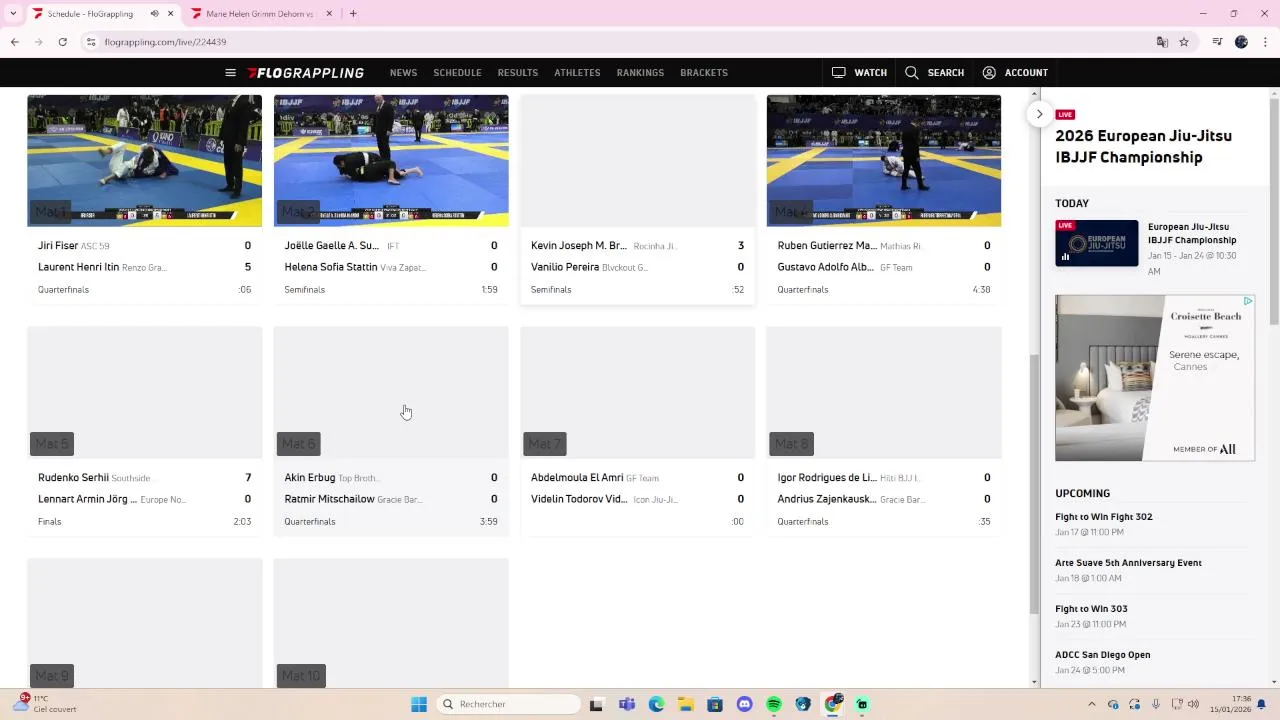Image resolution: width=1280 pixels, height=720 pixels.
Task: Open the hamburger menu beside FloGrappling logo
Action: click(x=230, y=73)
